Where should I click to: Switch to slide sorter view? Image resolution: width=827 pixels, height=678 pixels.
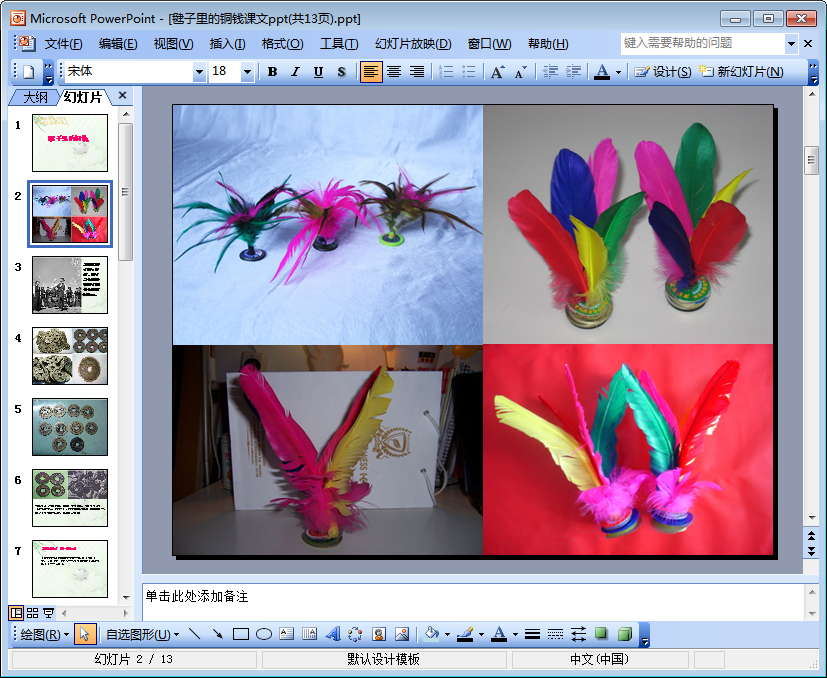[x=32, y=613]
